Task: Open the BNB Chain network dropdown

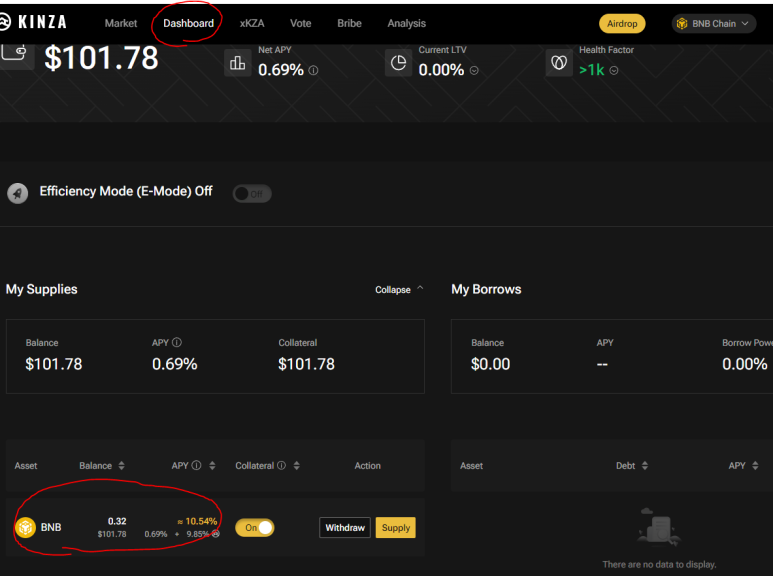Action: (x=713, y=24)
